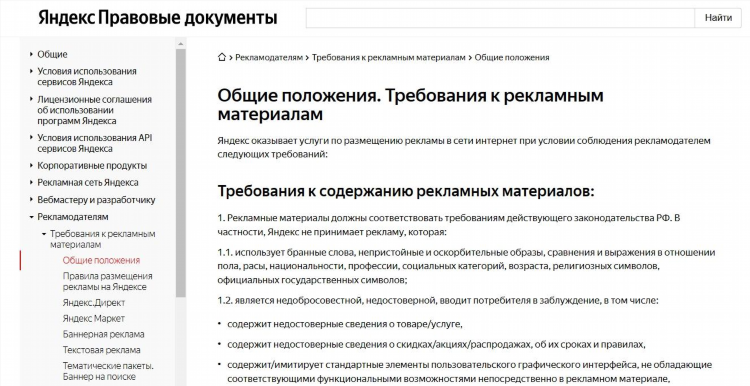Screen dimensions: 750x386
Task: Open Требования к рекламным материалам breadcrumb
Action: (x=388, y=57)
